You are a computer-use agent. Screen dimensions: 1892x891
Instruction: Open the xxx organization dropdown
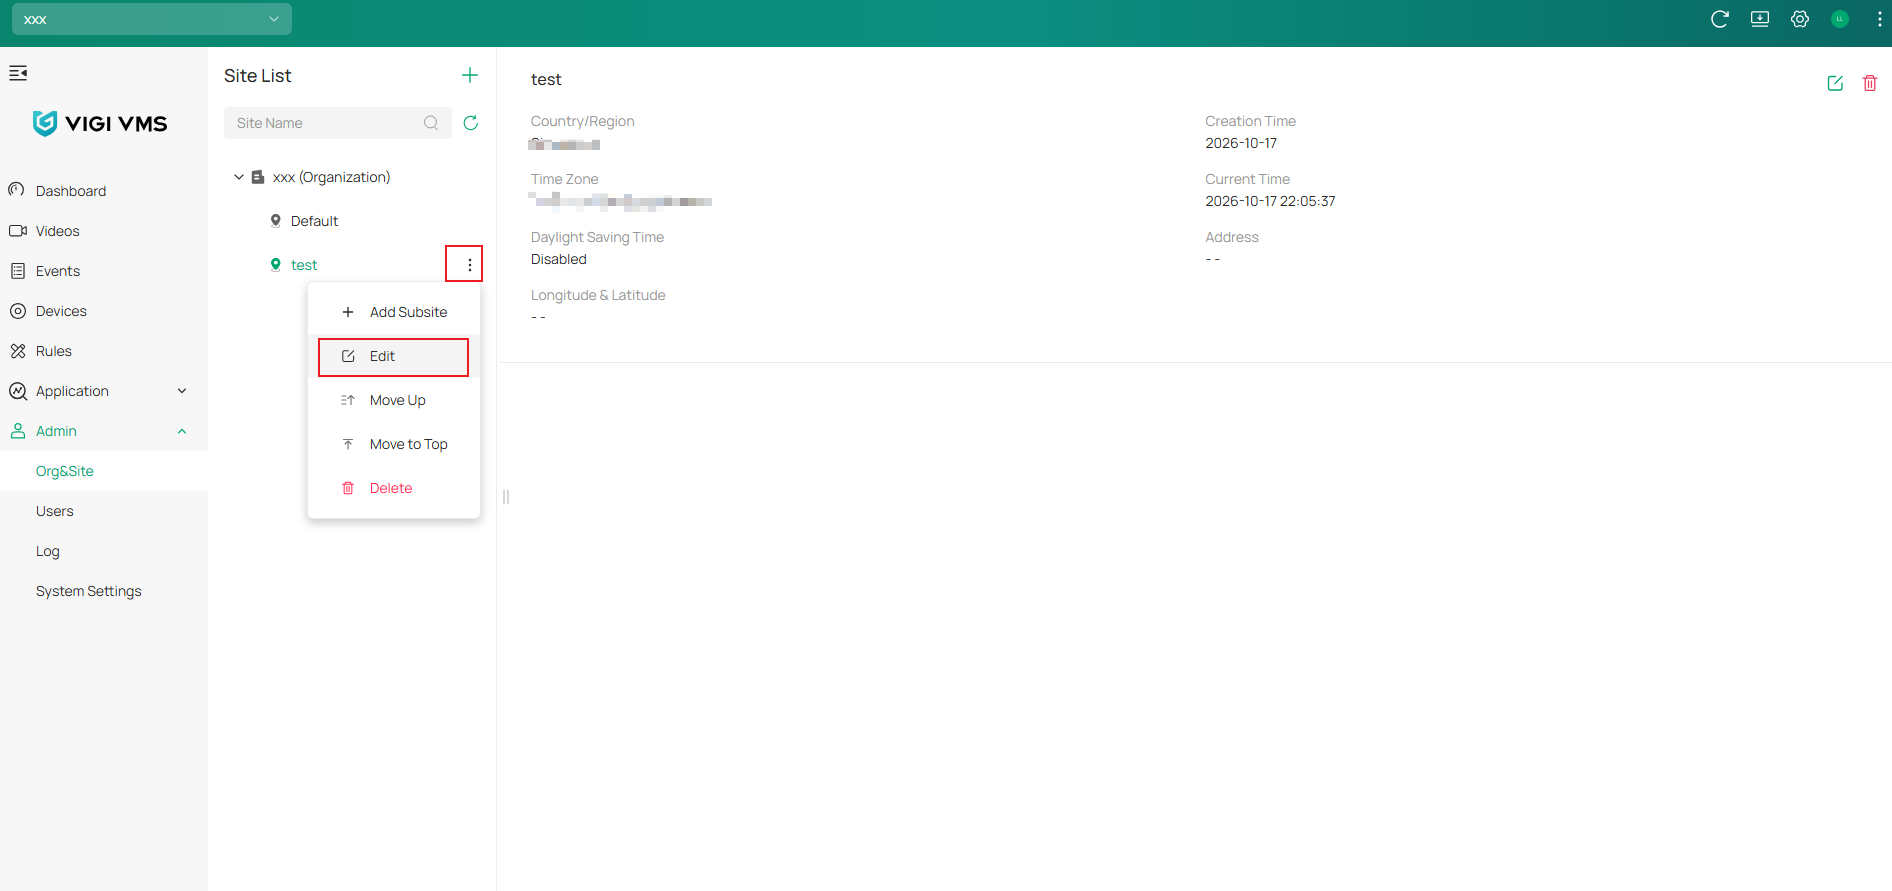(x=152, y=19)
